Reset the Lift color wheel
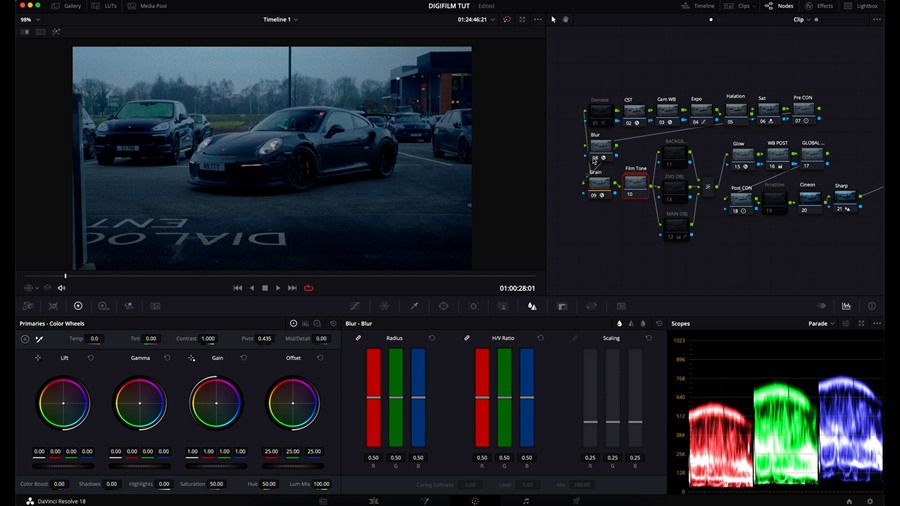 91,358
